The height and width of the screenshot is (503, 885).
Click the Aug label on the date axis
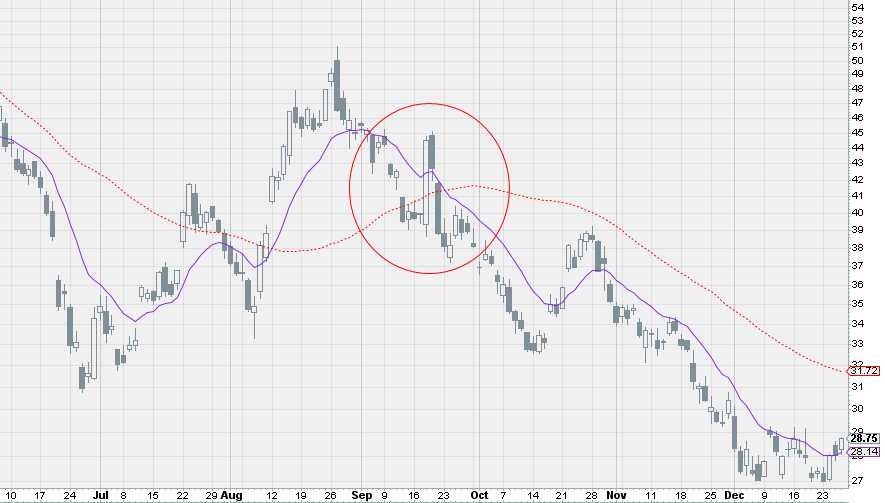[x=232, y=494]
